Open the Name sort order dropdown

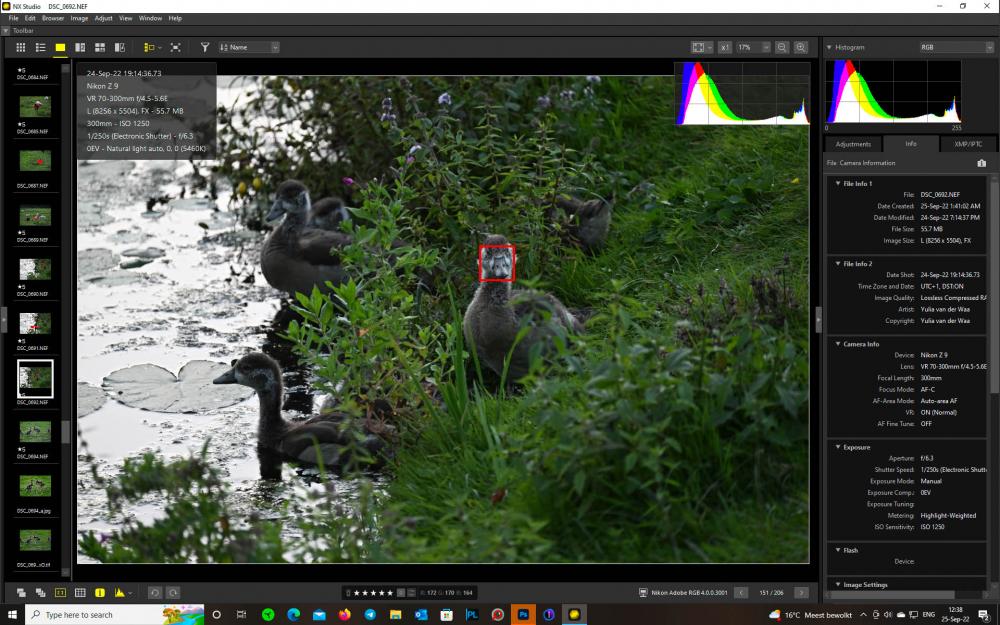click(x=249, y=47)
